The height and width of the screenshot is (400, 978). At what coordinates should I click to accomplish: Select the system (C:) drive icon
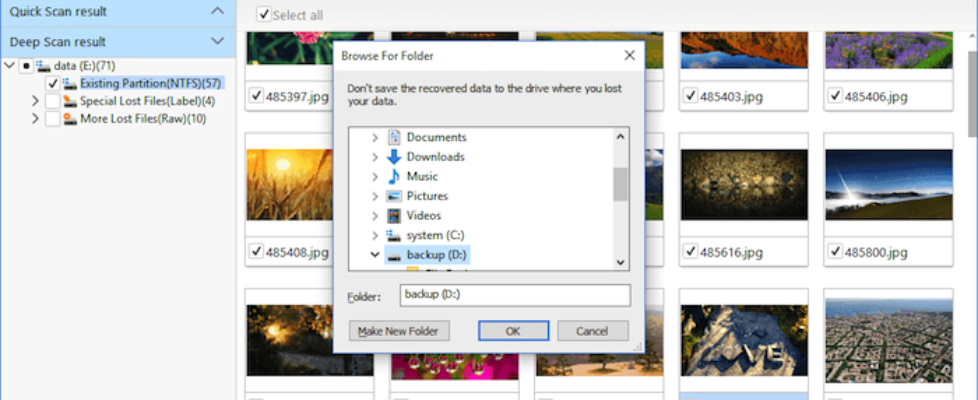pyautogui.click(x=393, y=235)
